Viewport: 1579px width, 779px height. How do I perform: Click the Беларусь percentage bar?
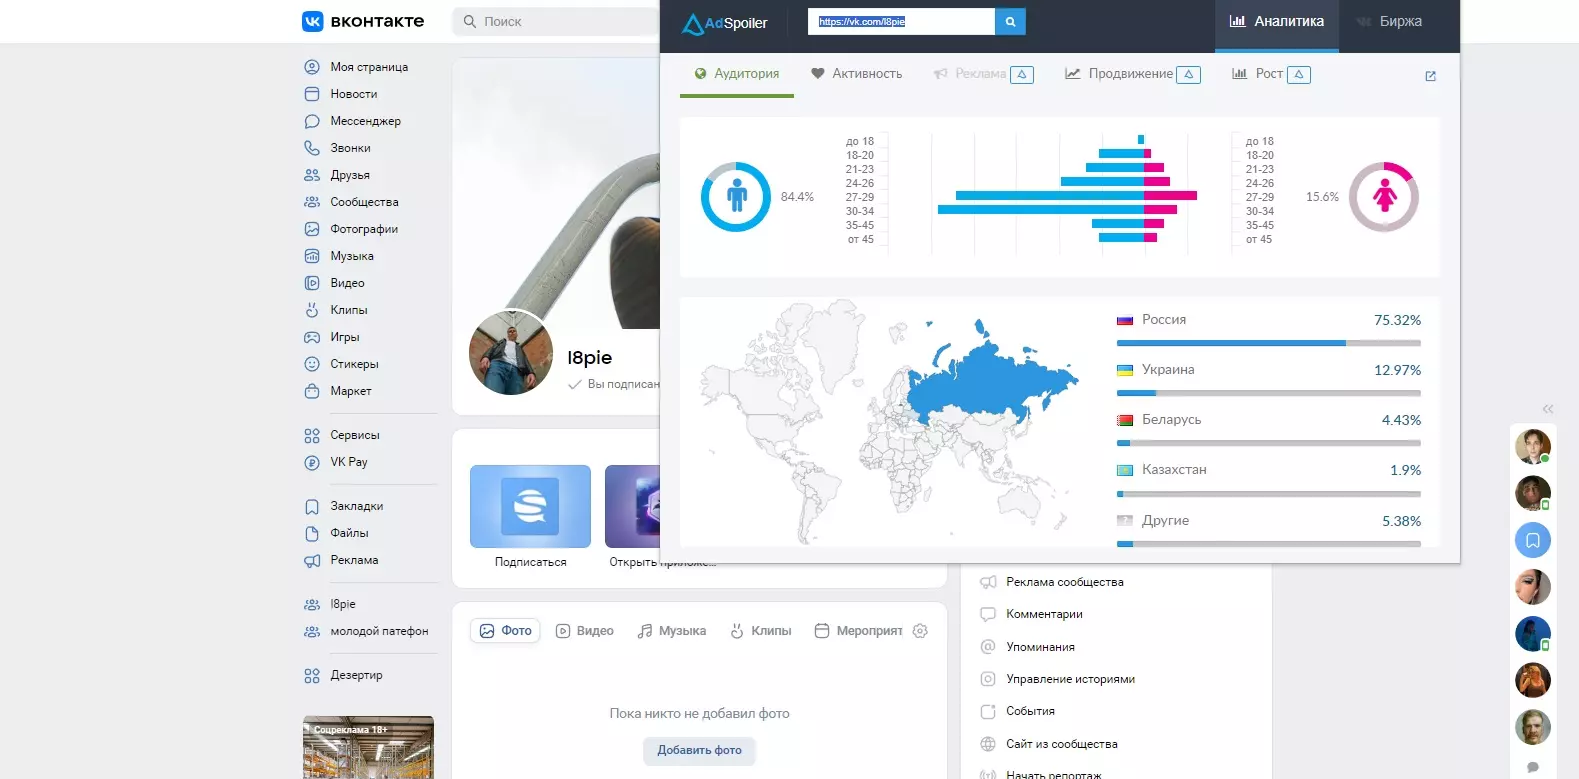point(1268,443)
